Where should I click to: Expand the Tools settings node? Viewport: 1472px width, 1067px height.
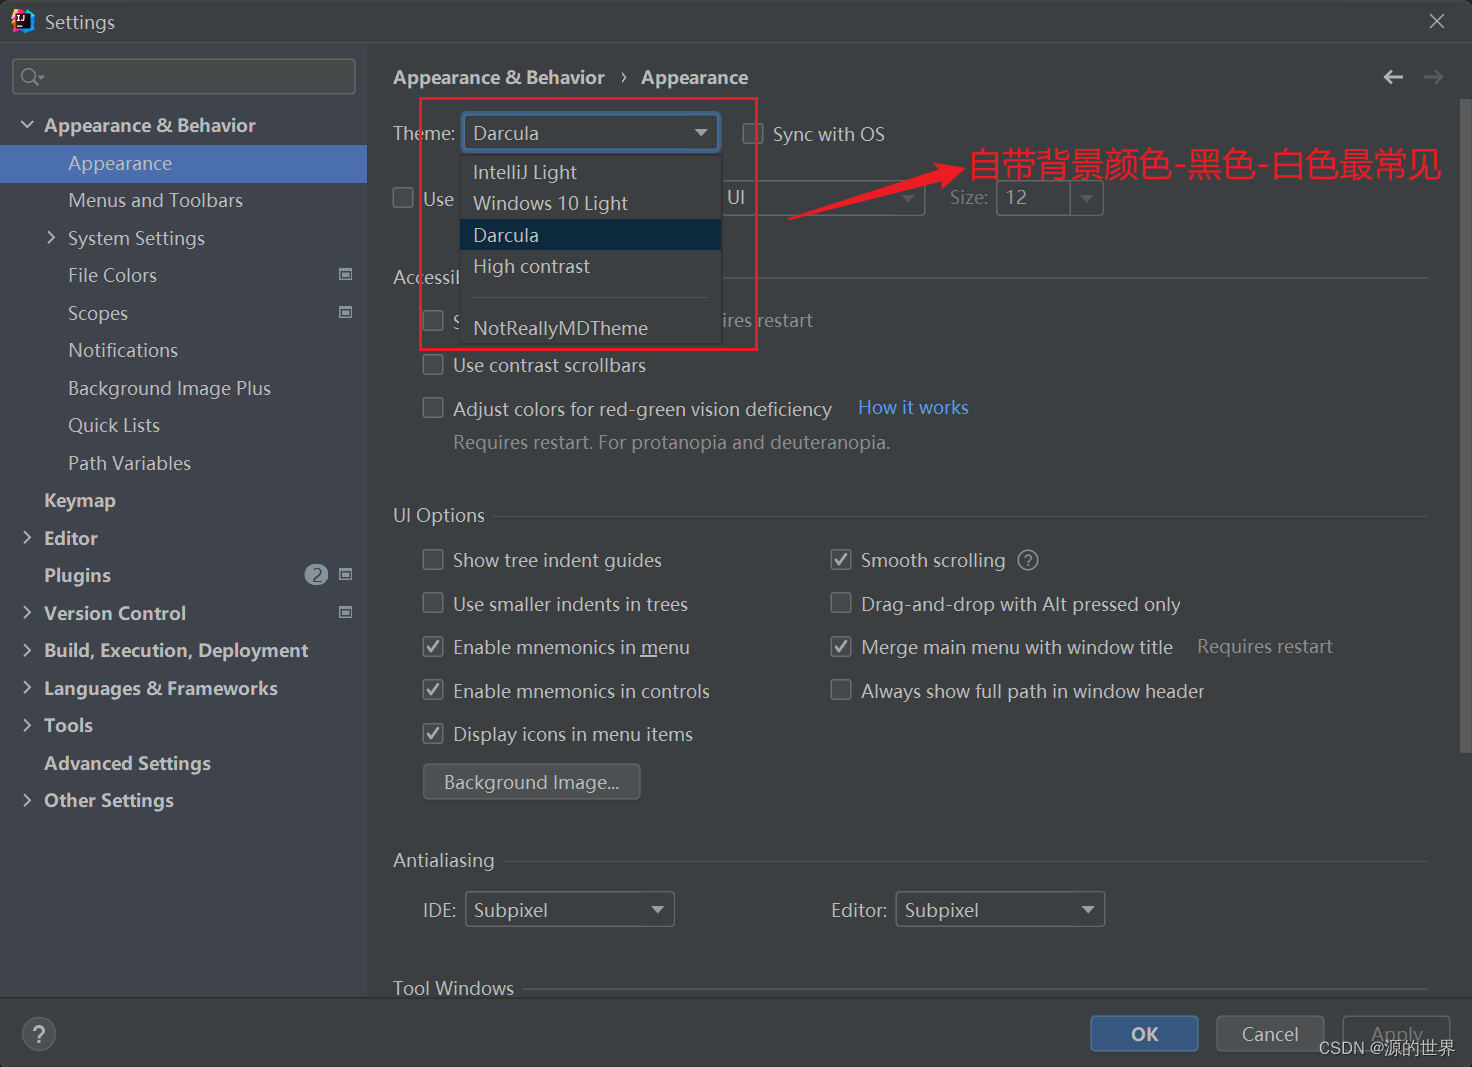[27, 725]
